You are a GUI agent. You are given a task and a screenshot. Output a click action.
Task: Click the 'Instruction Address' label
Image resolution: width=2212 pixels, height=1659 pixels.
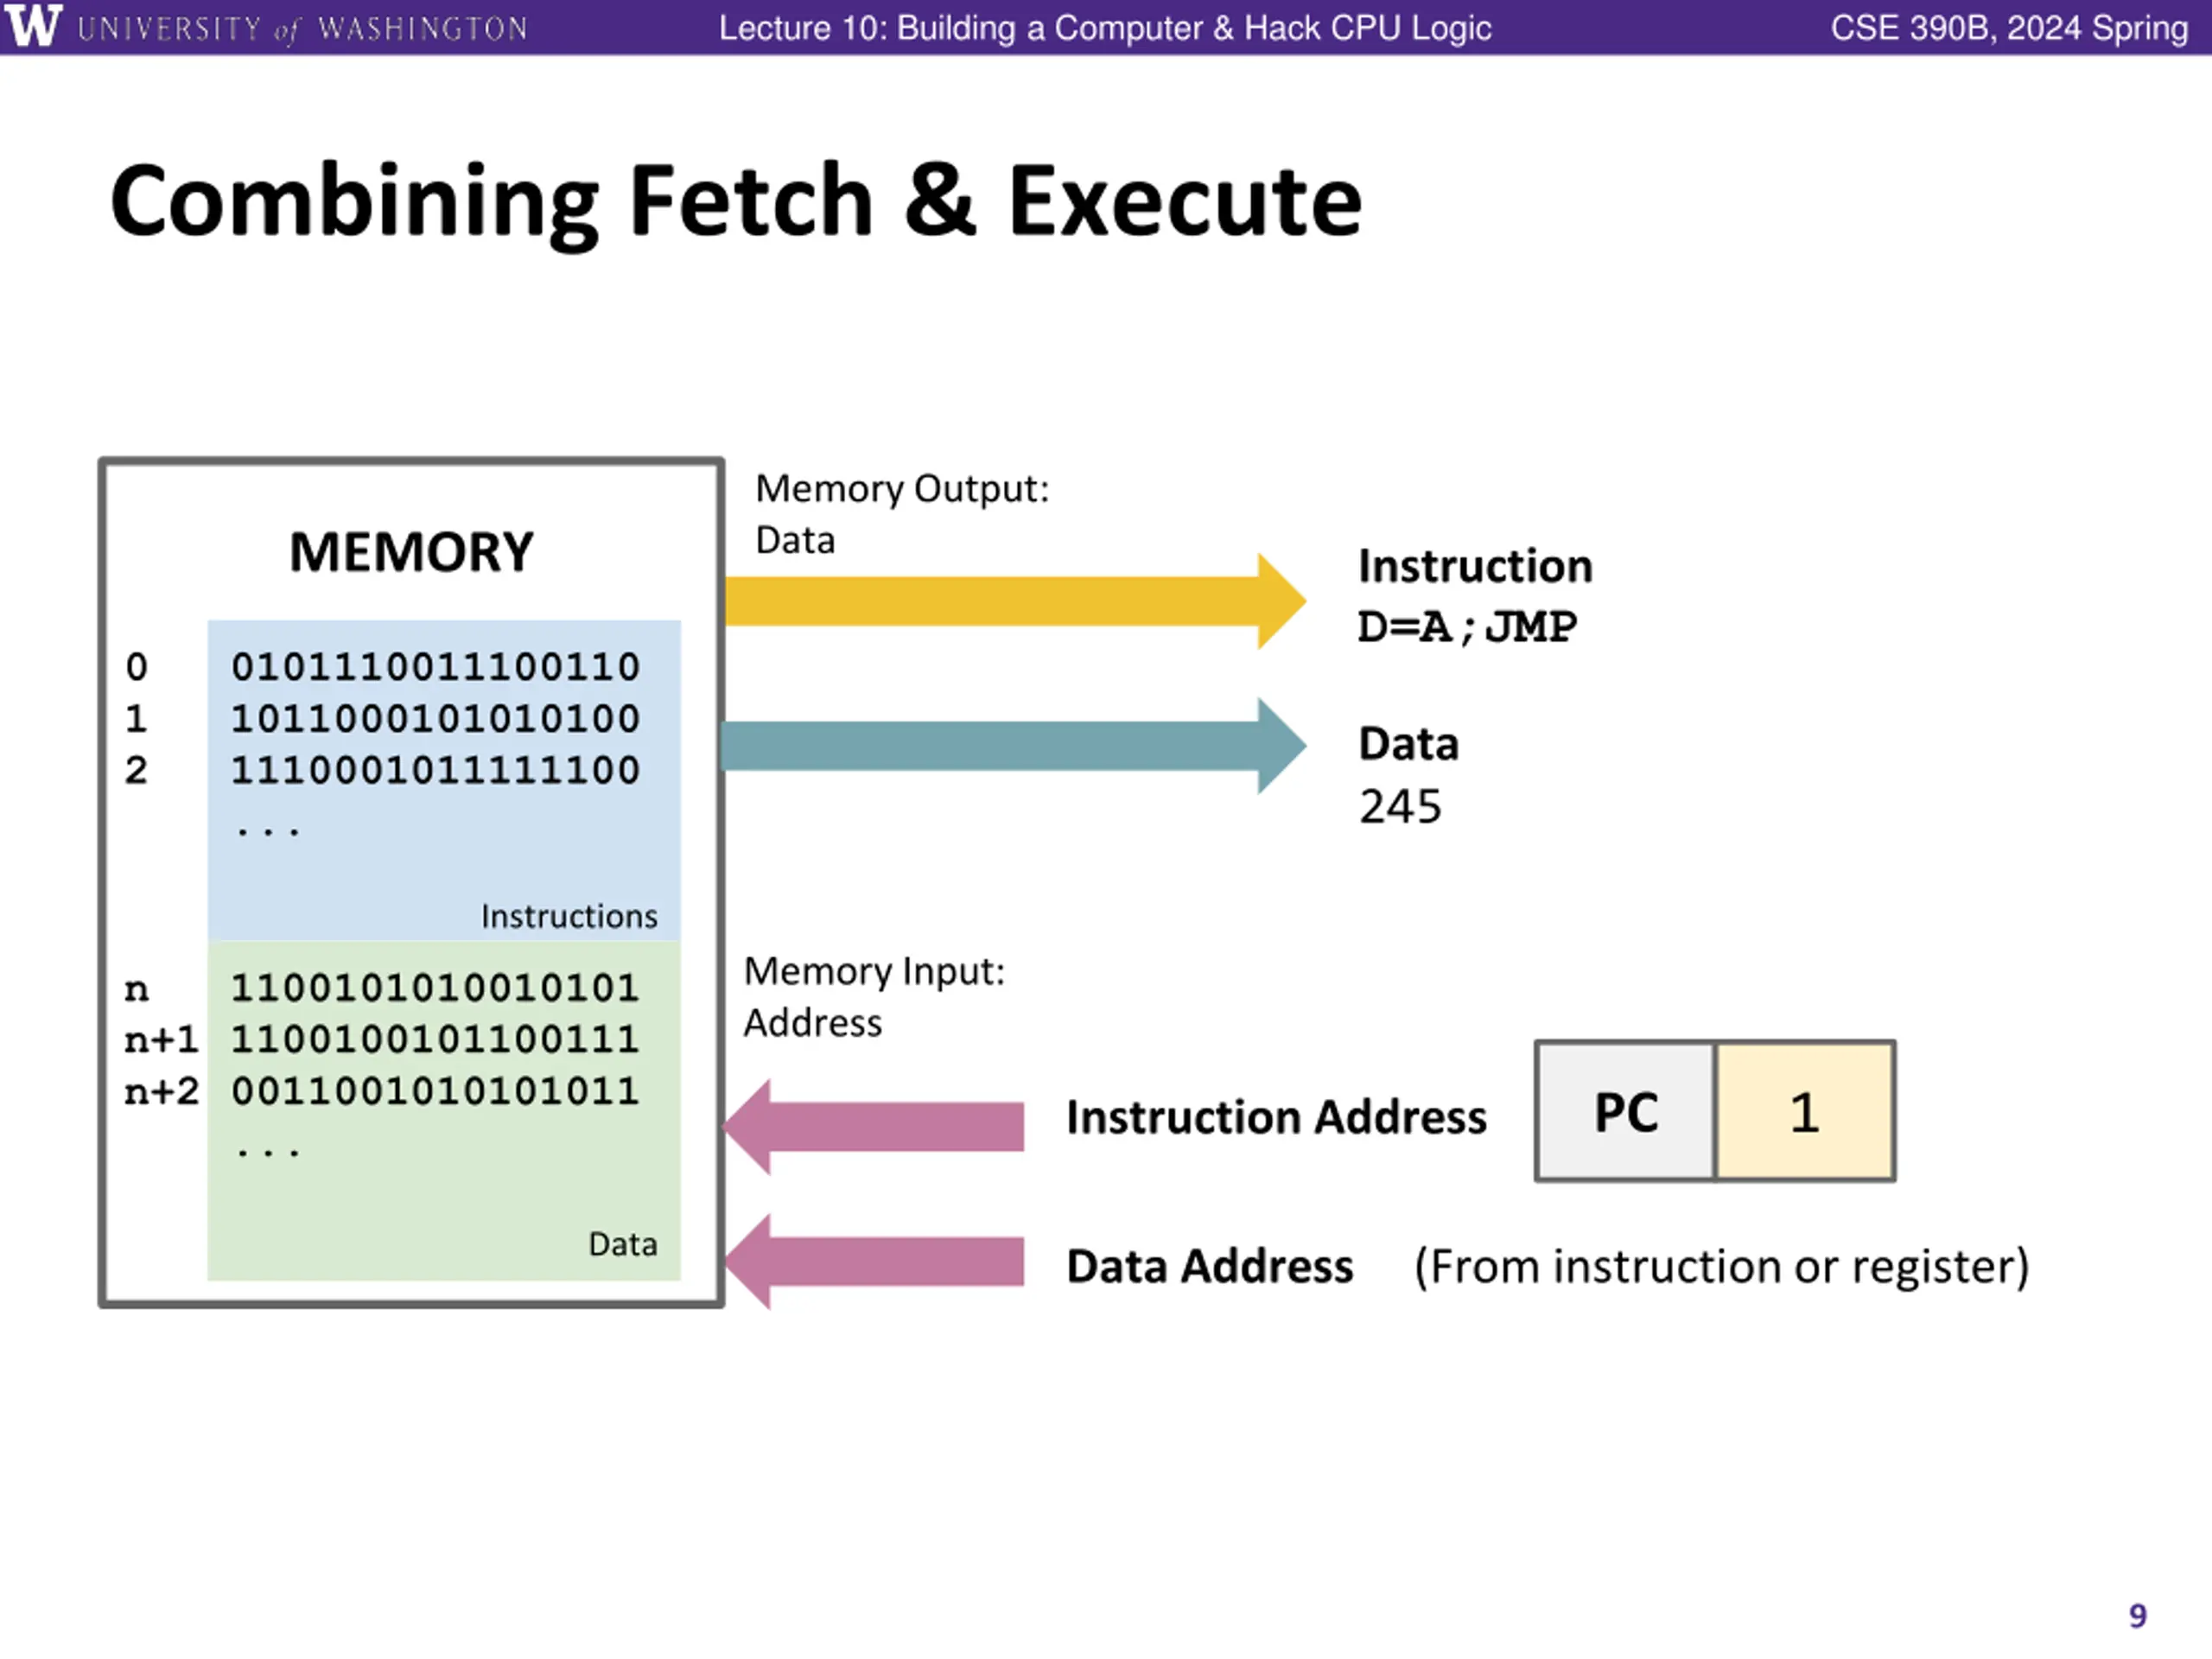tap(1276, 1117)
